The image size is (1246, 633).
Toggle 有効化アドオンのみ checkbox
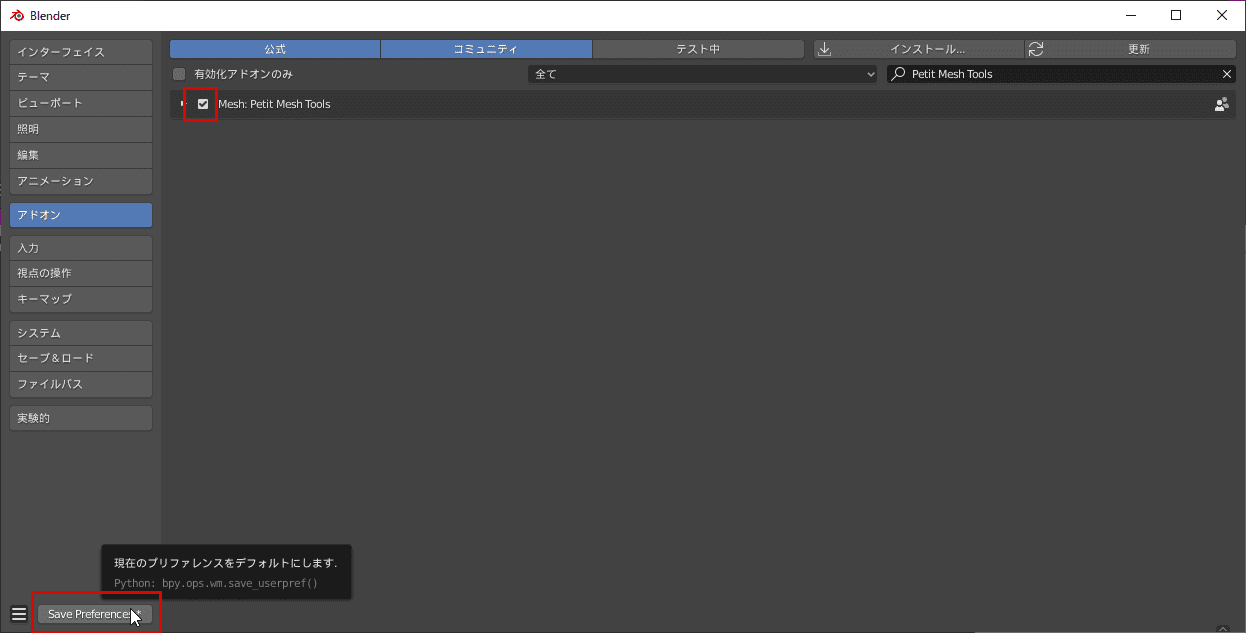(179, 74)
